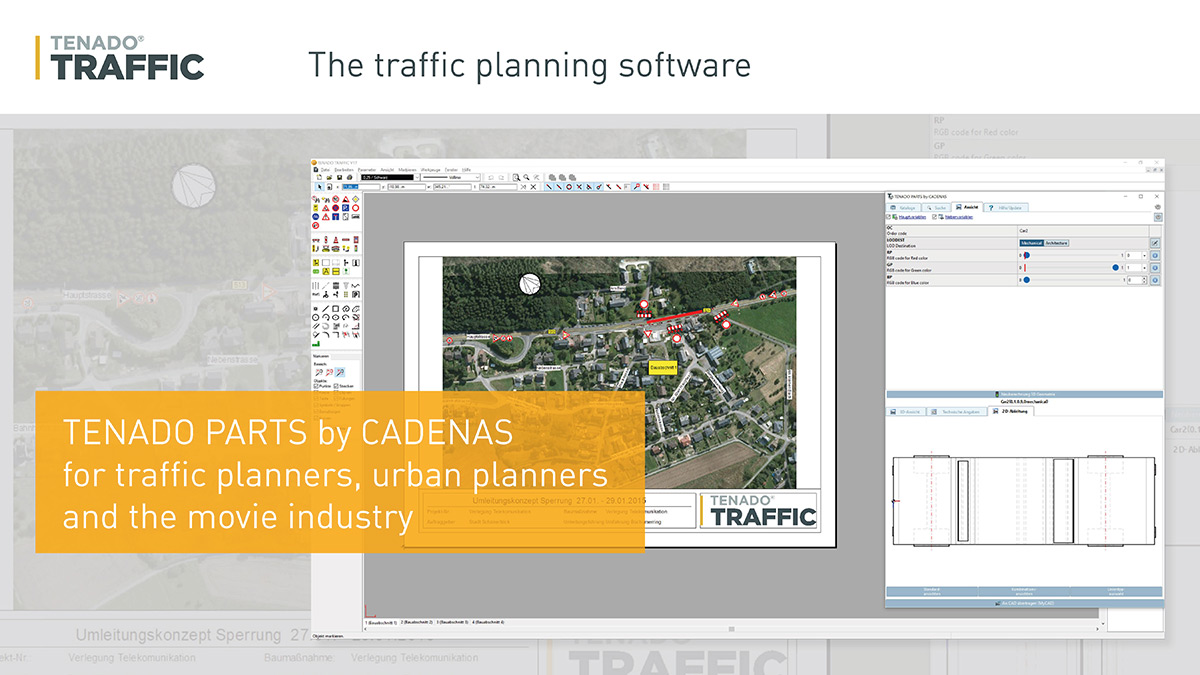Select the zoom window tool

[x=516, y=177]
